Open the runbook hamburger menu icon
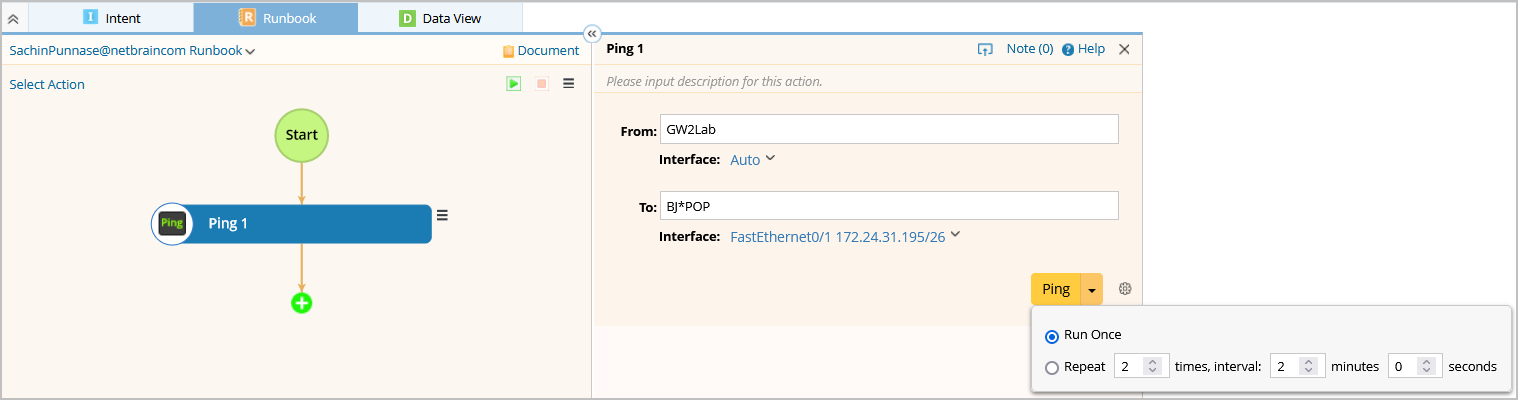This screenshot has height=400, width=1518. (x=569, y=84)
